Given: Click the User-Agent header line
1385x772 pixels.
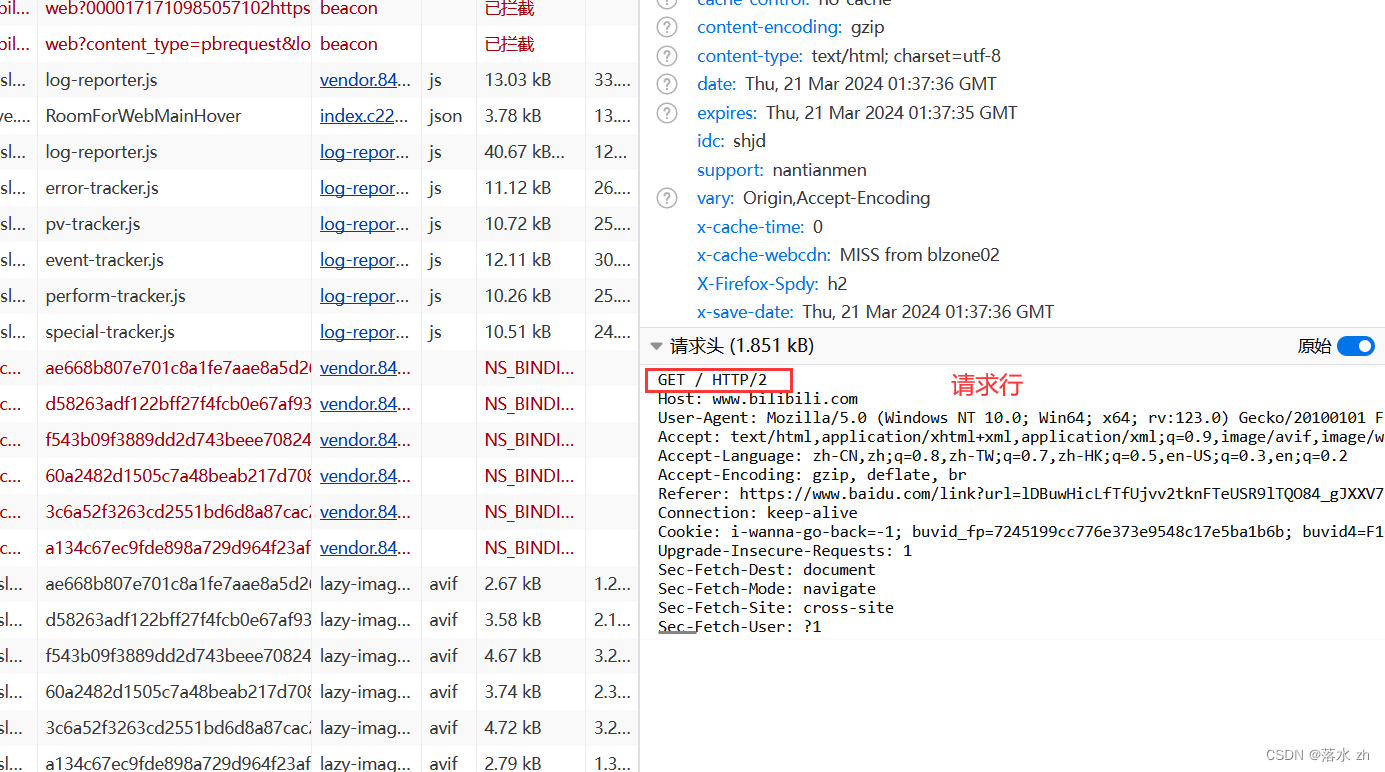Looking at the screenshot, I should (1020, 418).
